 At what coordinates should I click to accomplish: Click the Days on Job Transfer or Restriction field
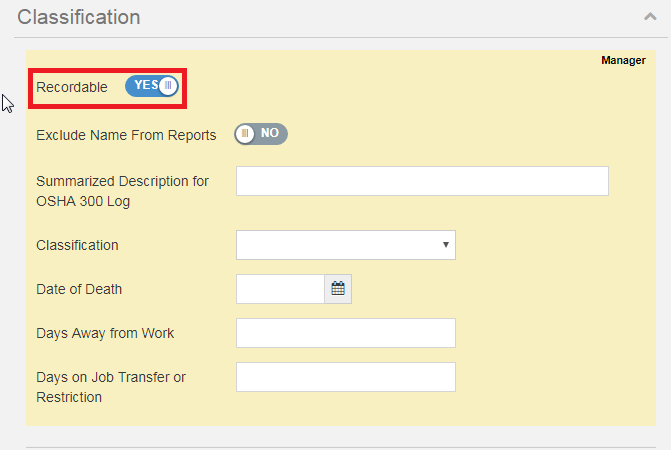coord(345,377)
